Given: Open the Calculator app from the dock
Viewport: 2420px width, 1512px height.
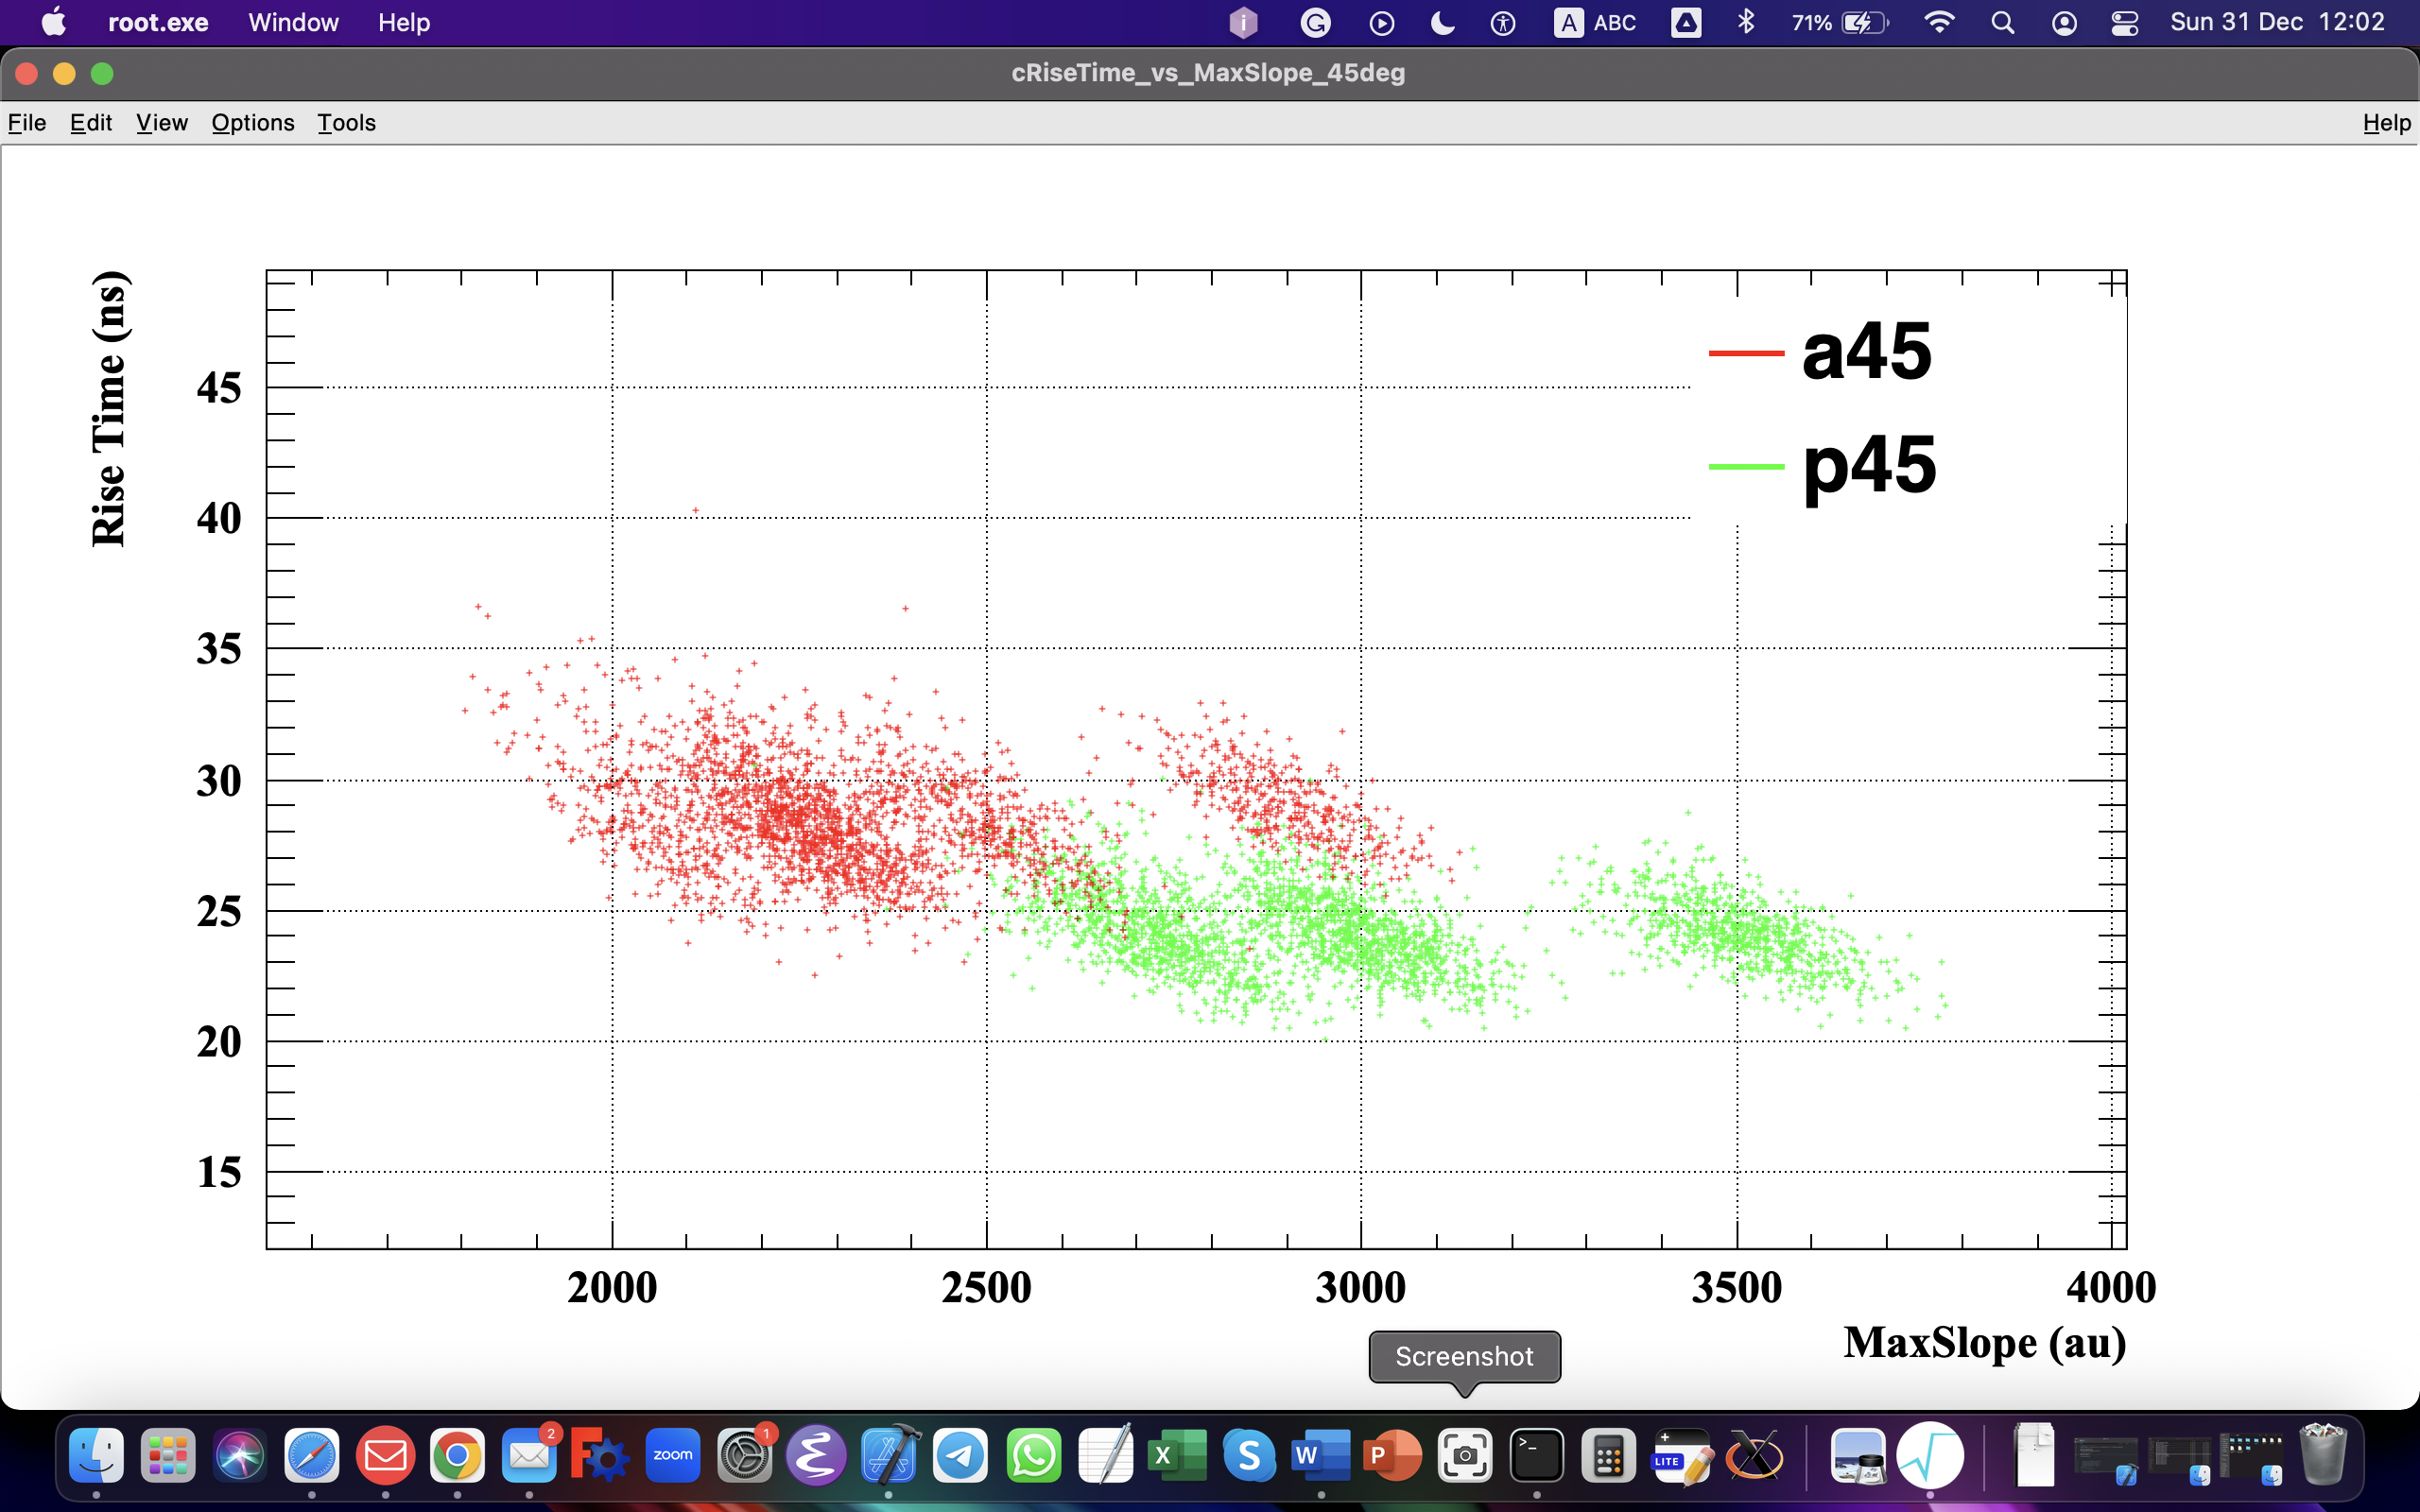Looking at the screenshot, I should [1608, 1455].
